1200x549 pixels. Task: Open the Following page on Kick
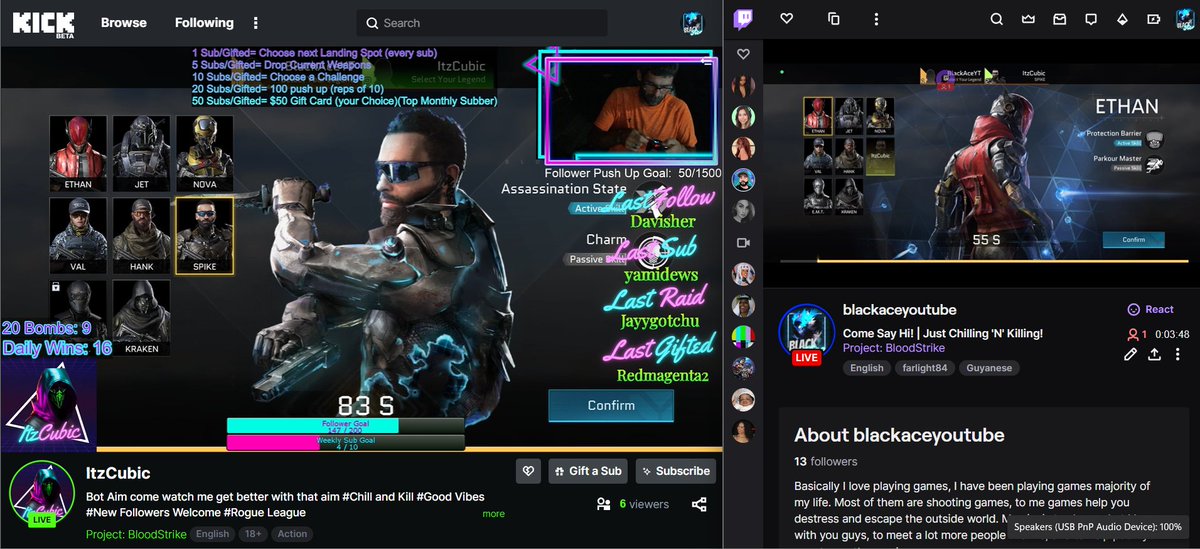pyautogui.click(x=204, y=22)
